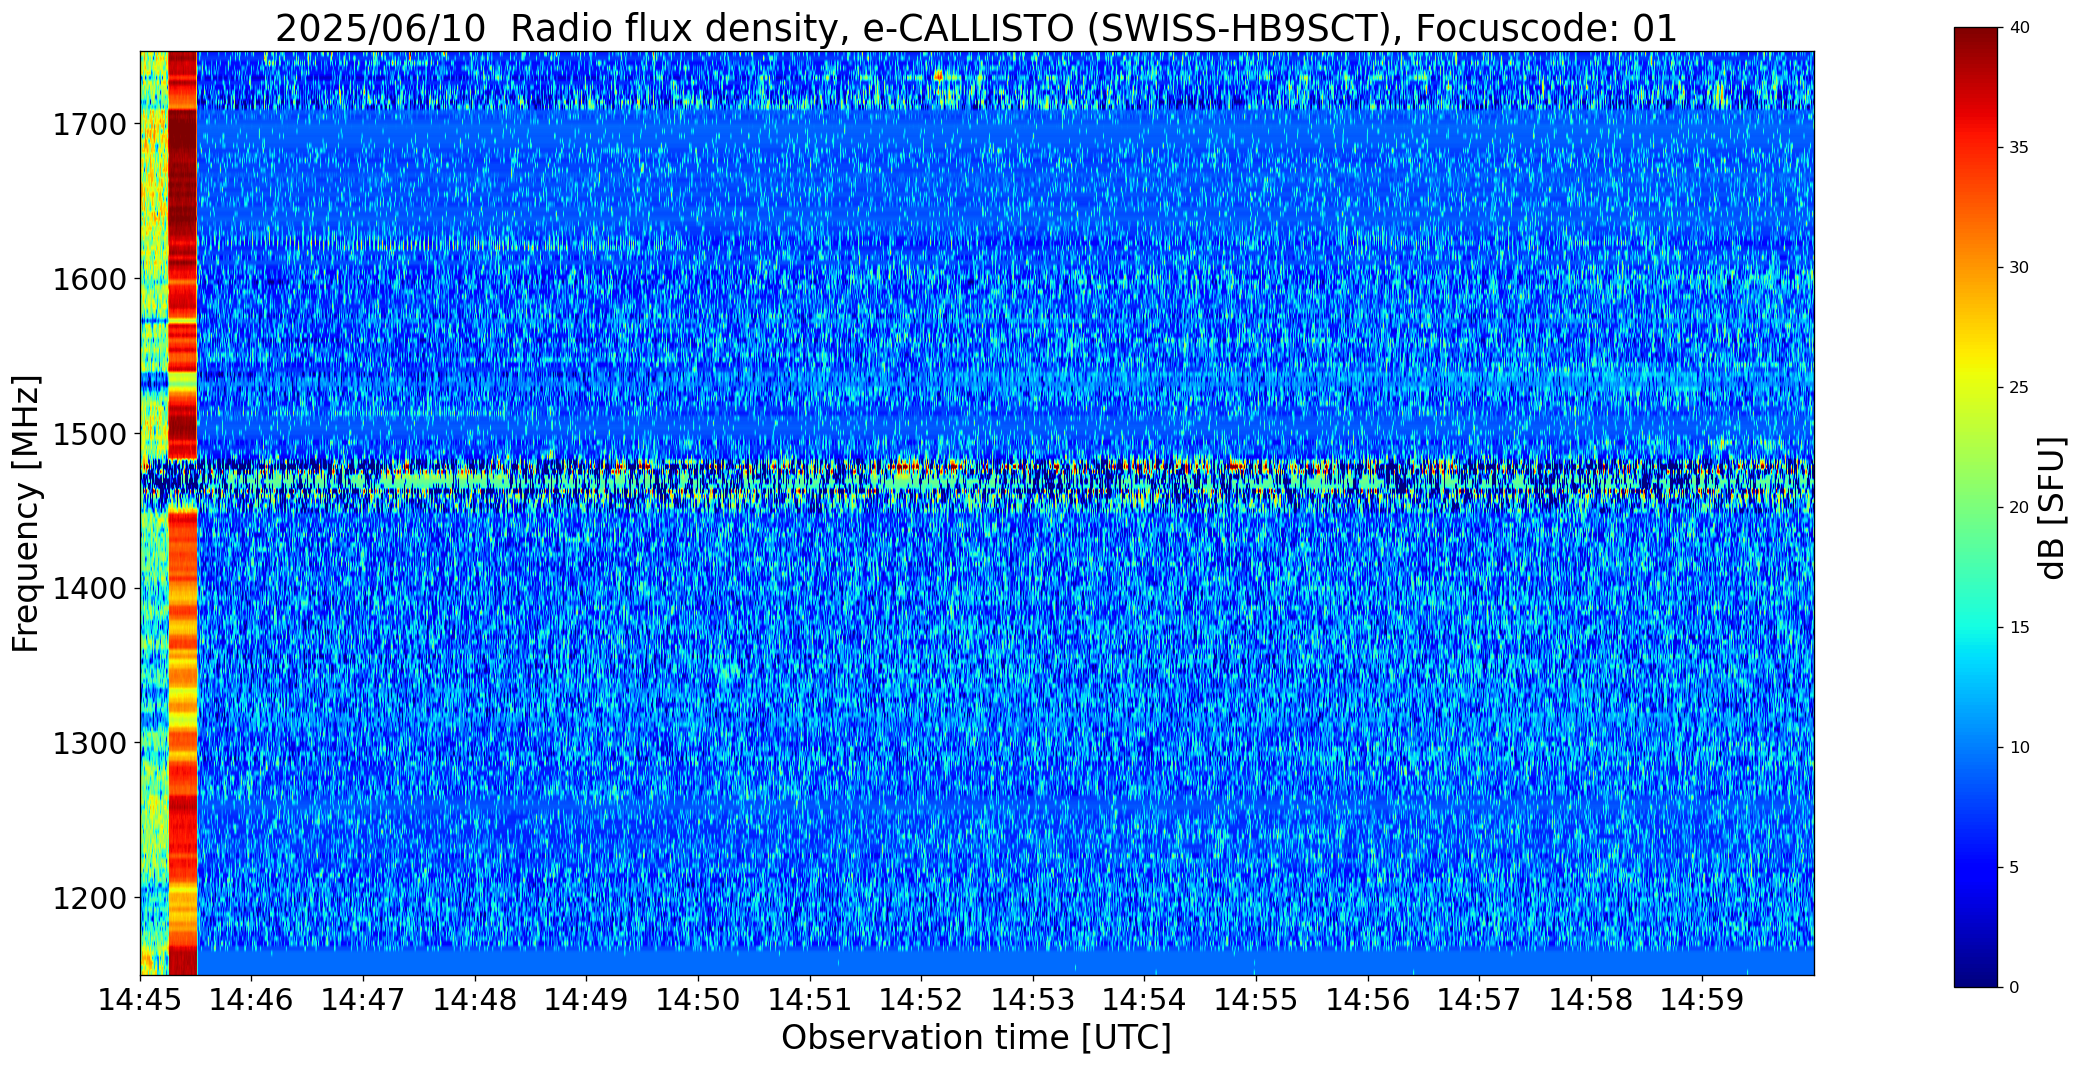
Task: Click the dark blue bottom of the colorbar
Action: click(x=1977, y=975)
